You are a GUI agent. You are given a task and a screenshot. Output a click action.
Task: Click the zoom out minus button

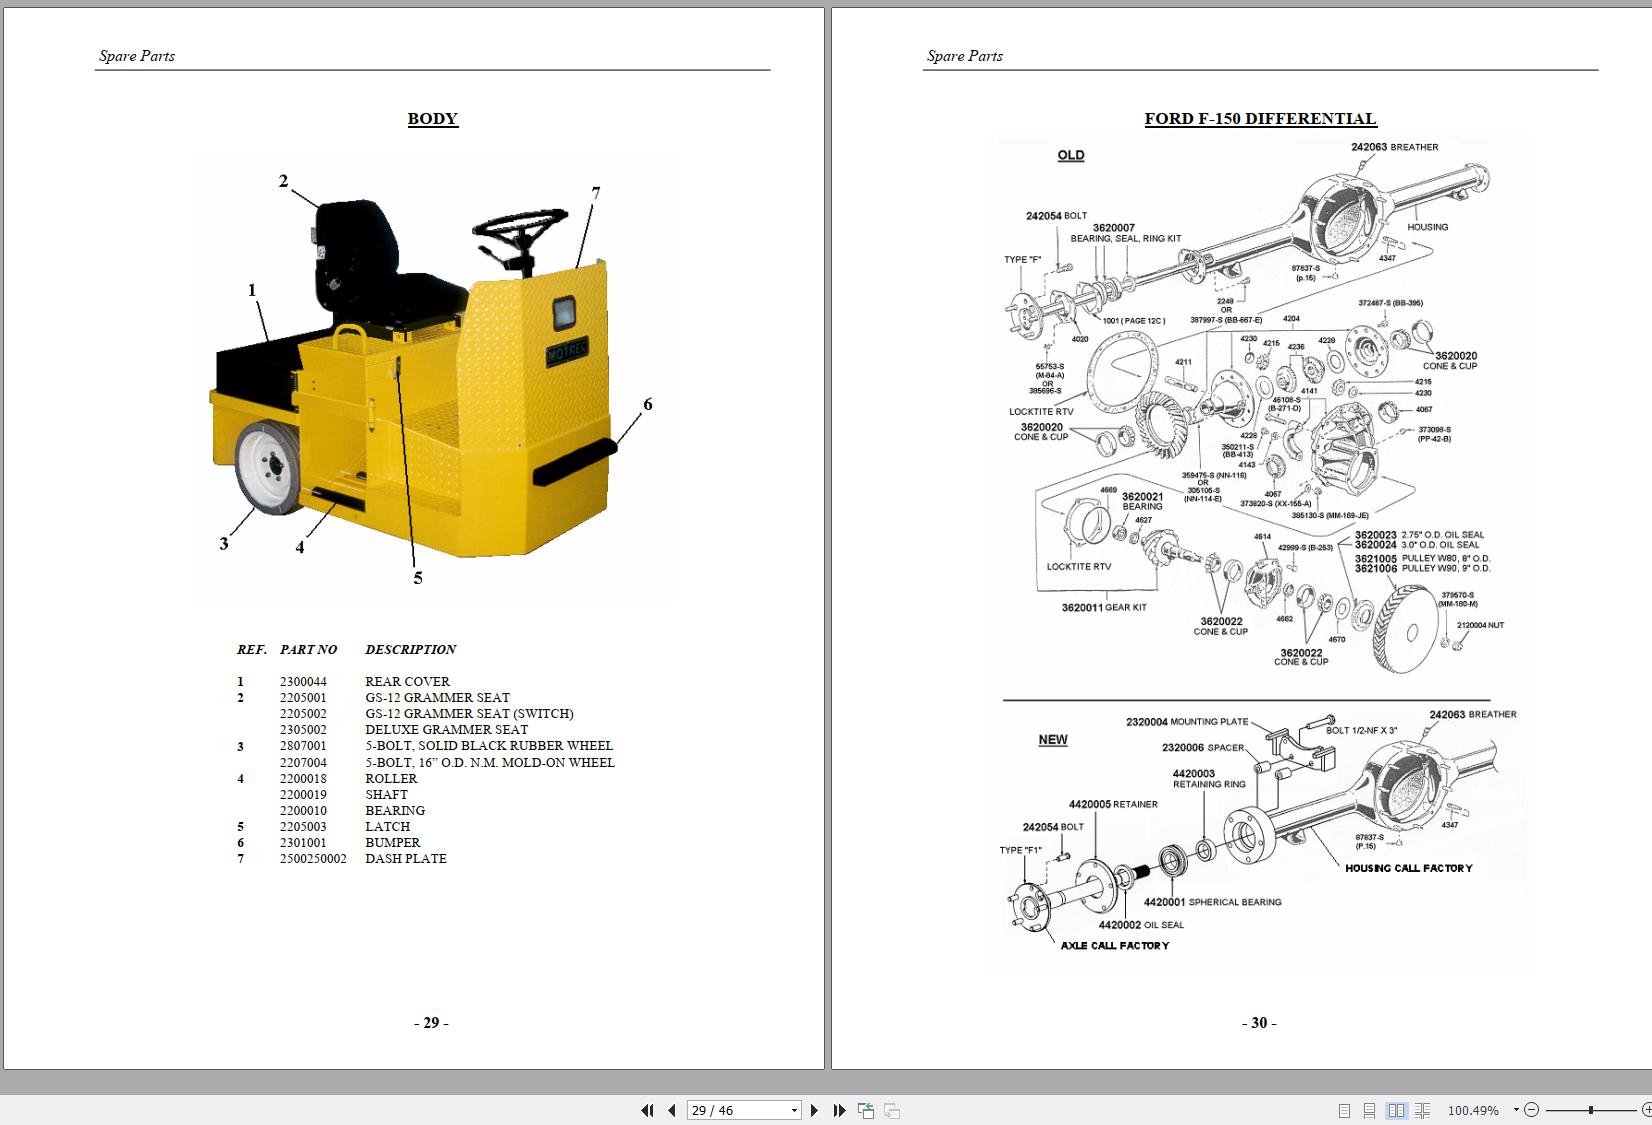click(x=1531, y=1110)
